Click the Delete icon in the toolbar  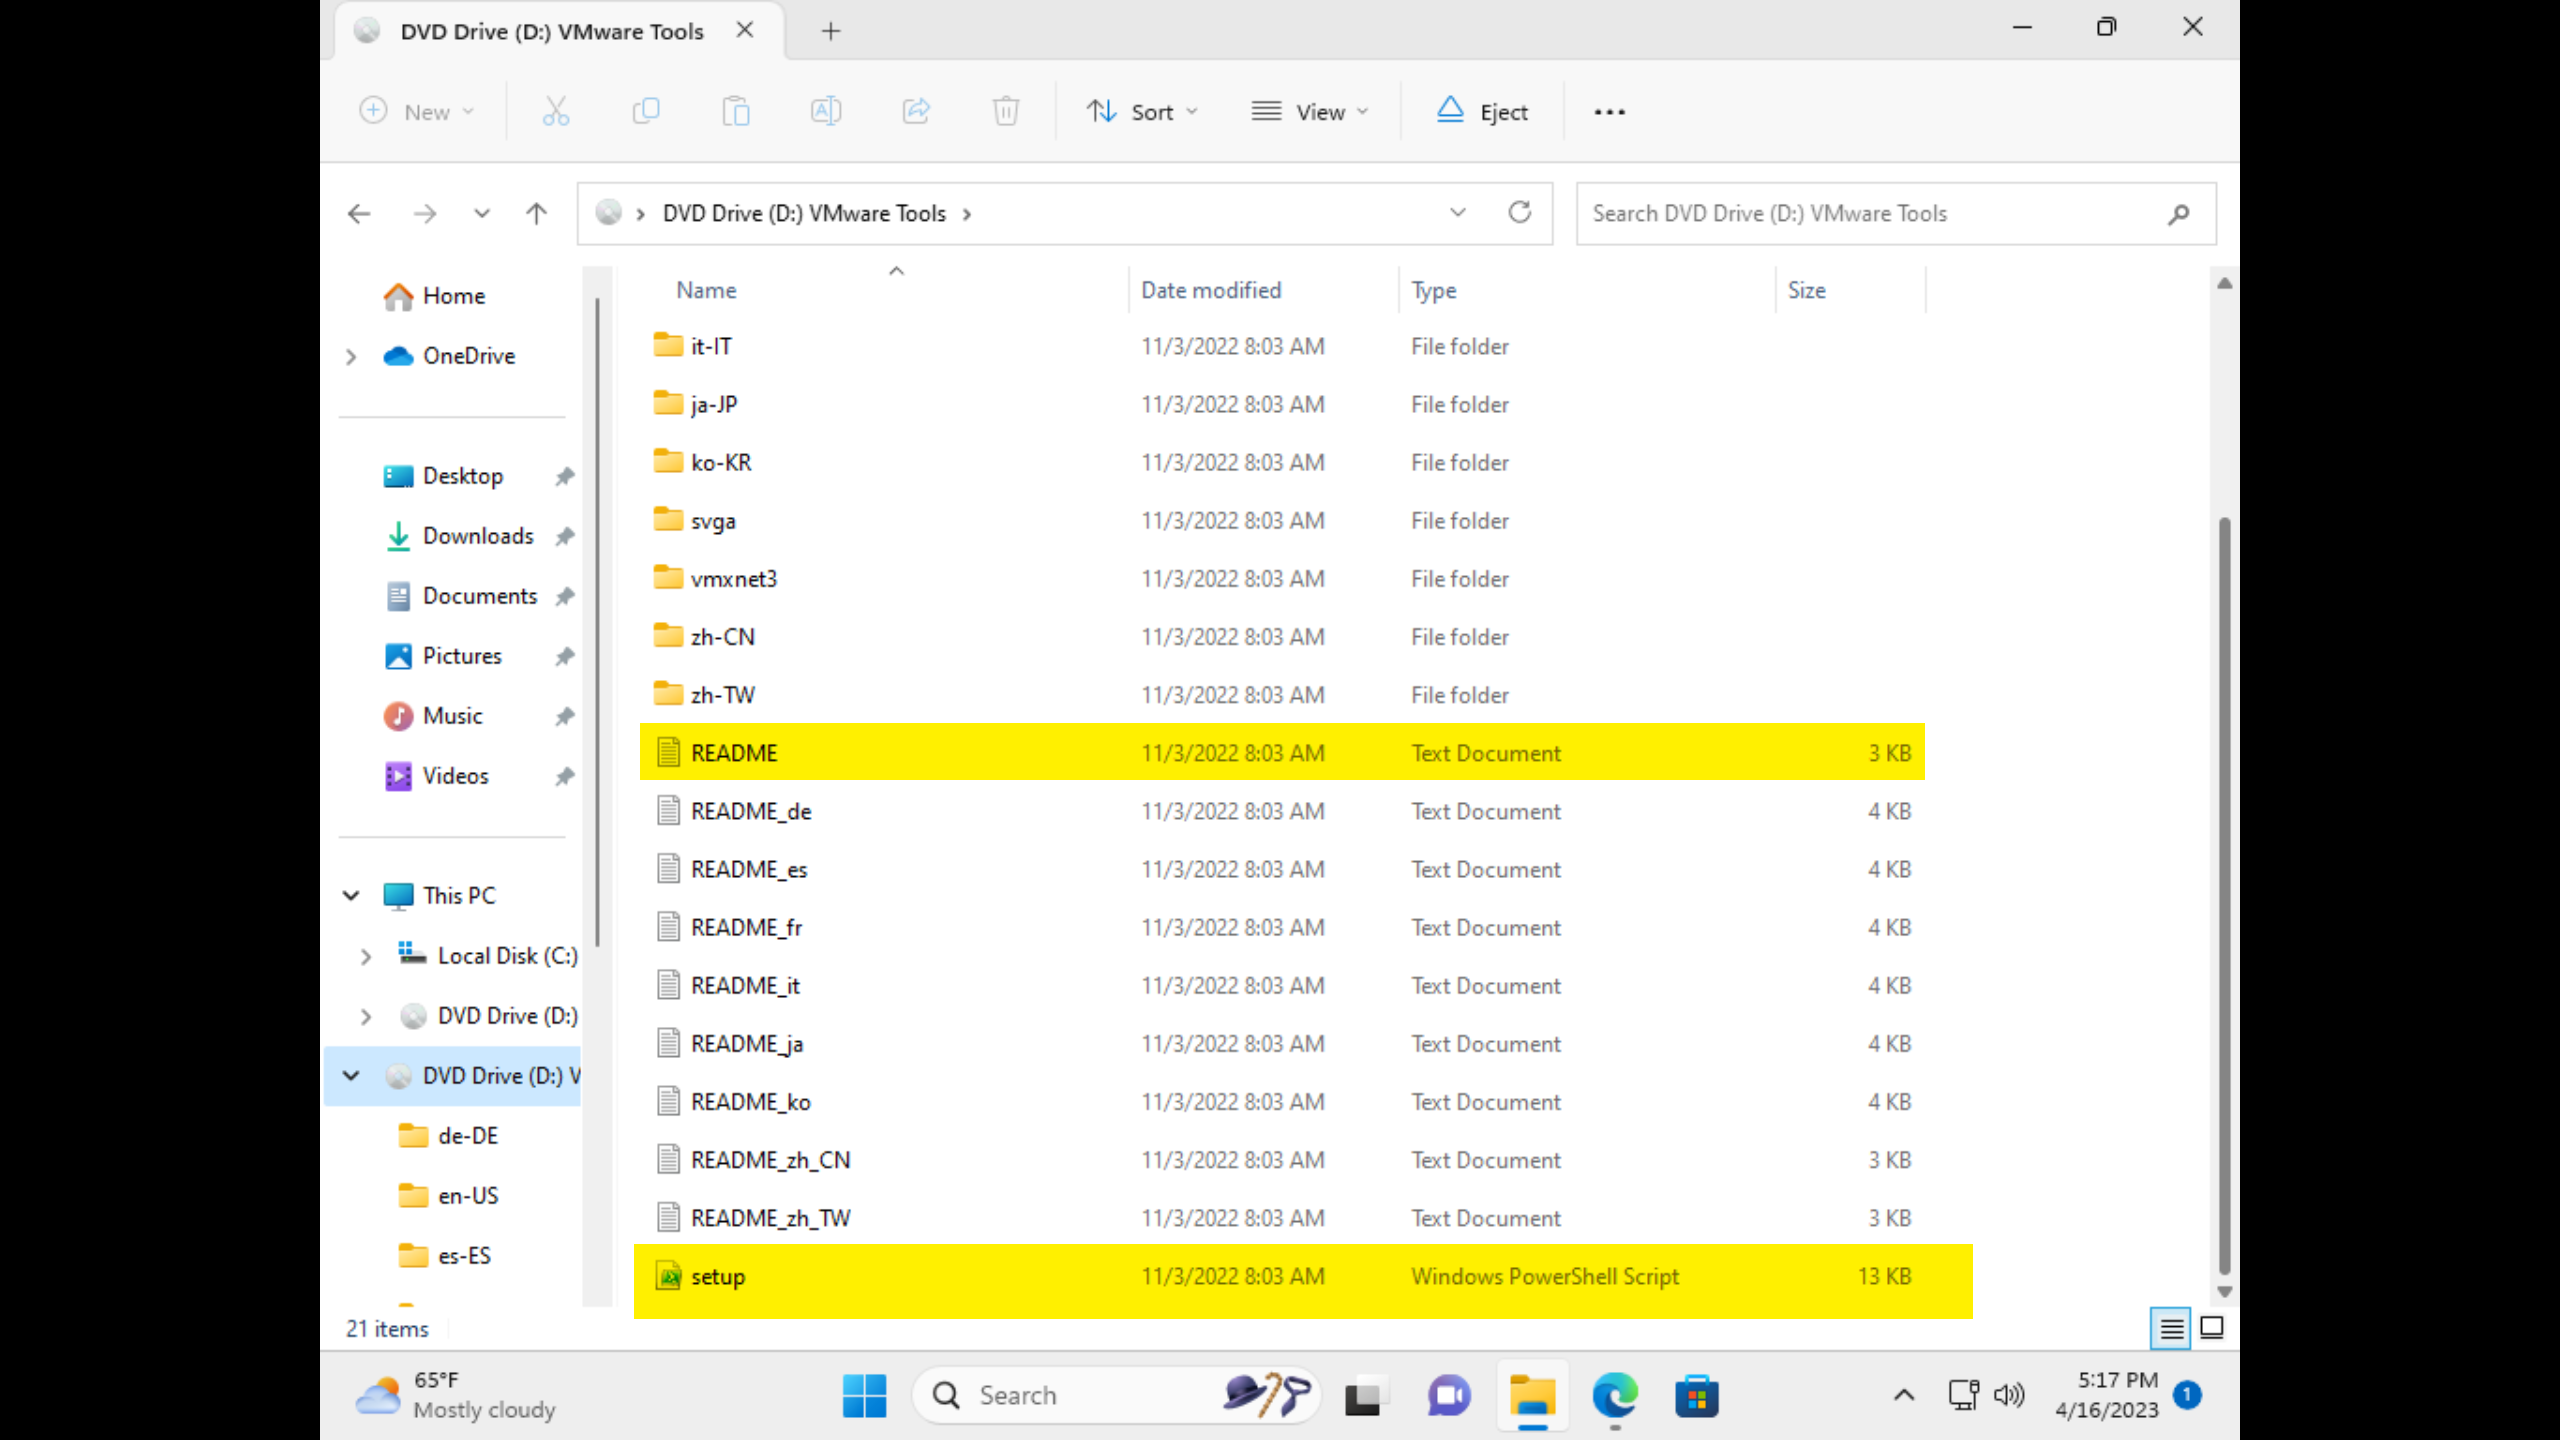tap(1006, 111)
